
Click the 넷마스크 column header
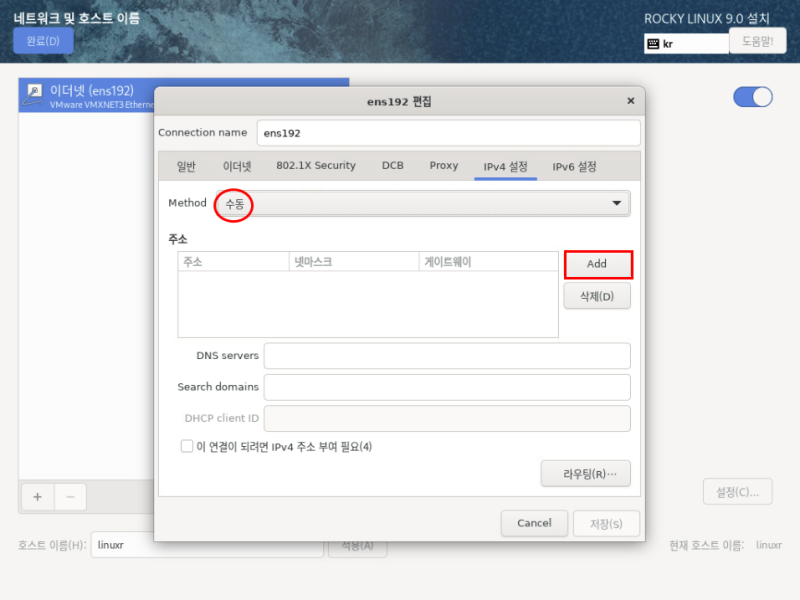(354, 262)
